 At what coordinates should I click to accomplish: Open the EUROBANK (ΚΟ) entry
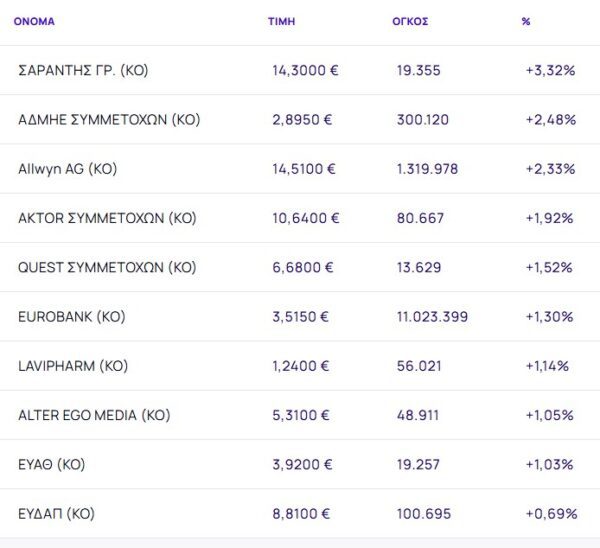tap(71, 316)
